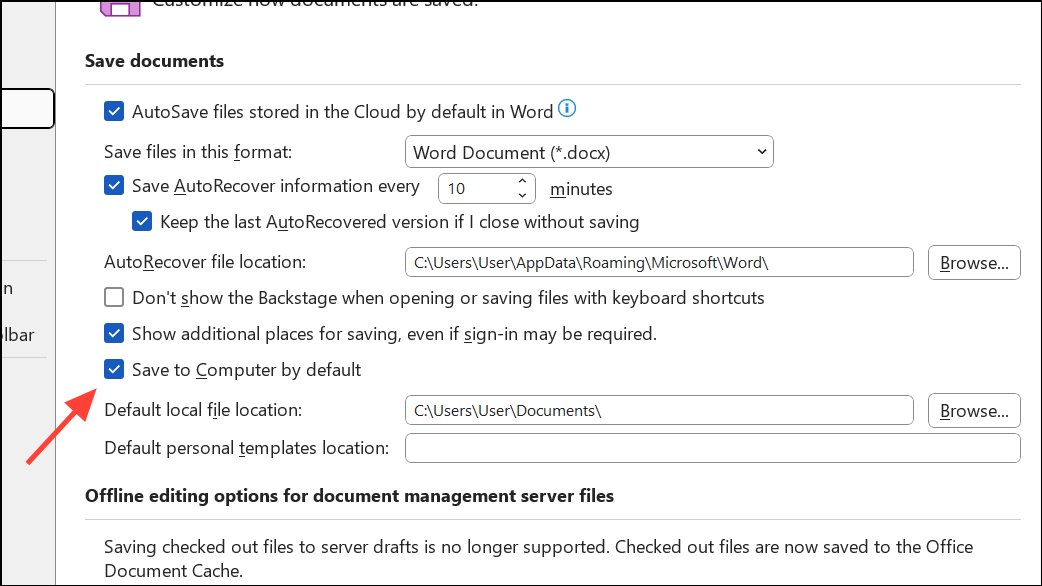
Task: Uncheck Save AutoRecover information every
Action: pos(114,185)
